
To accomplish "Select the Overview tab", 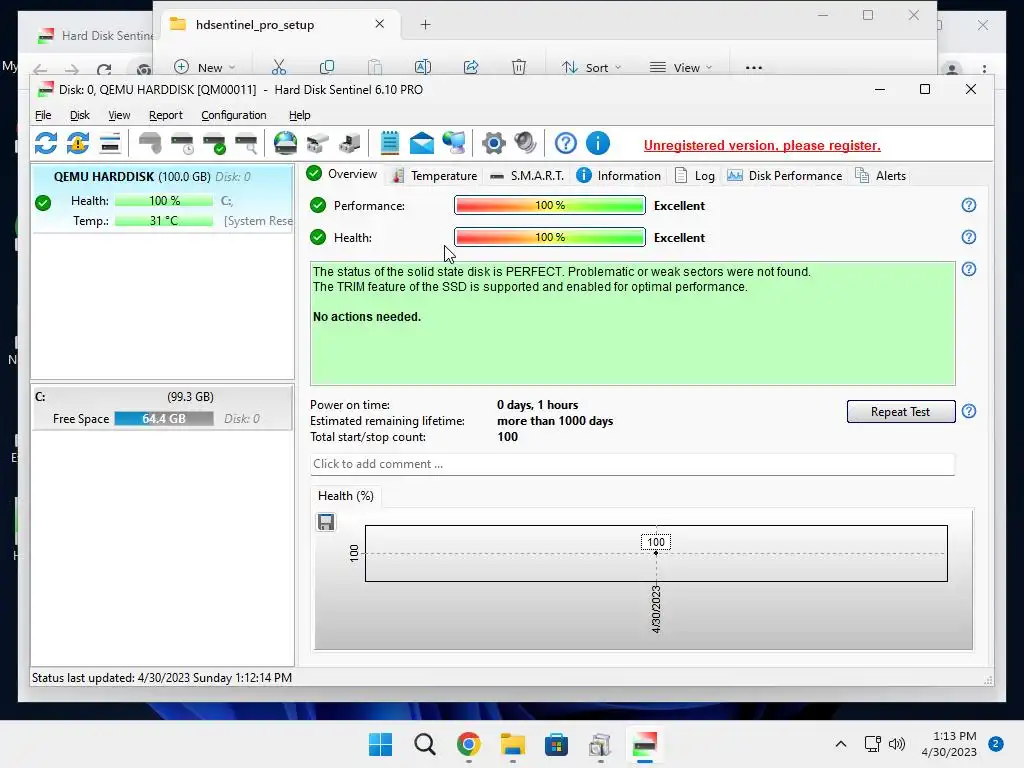I will 342,174.
